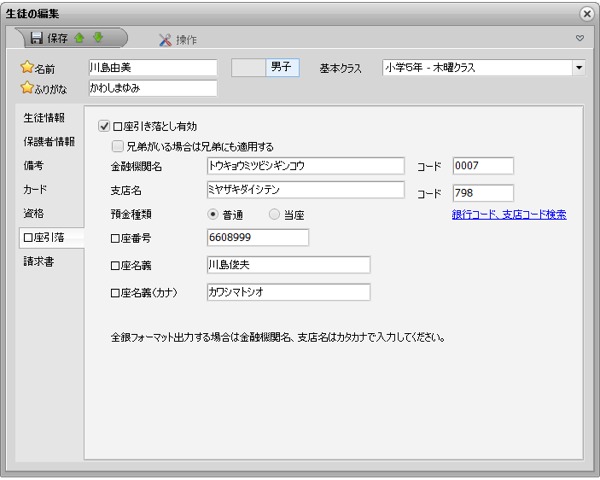Viewport: 600px width, 480px height.
Task: Click the 口座番号 input field
Action: point(257,238)
